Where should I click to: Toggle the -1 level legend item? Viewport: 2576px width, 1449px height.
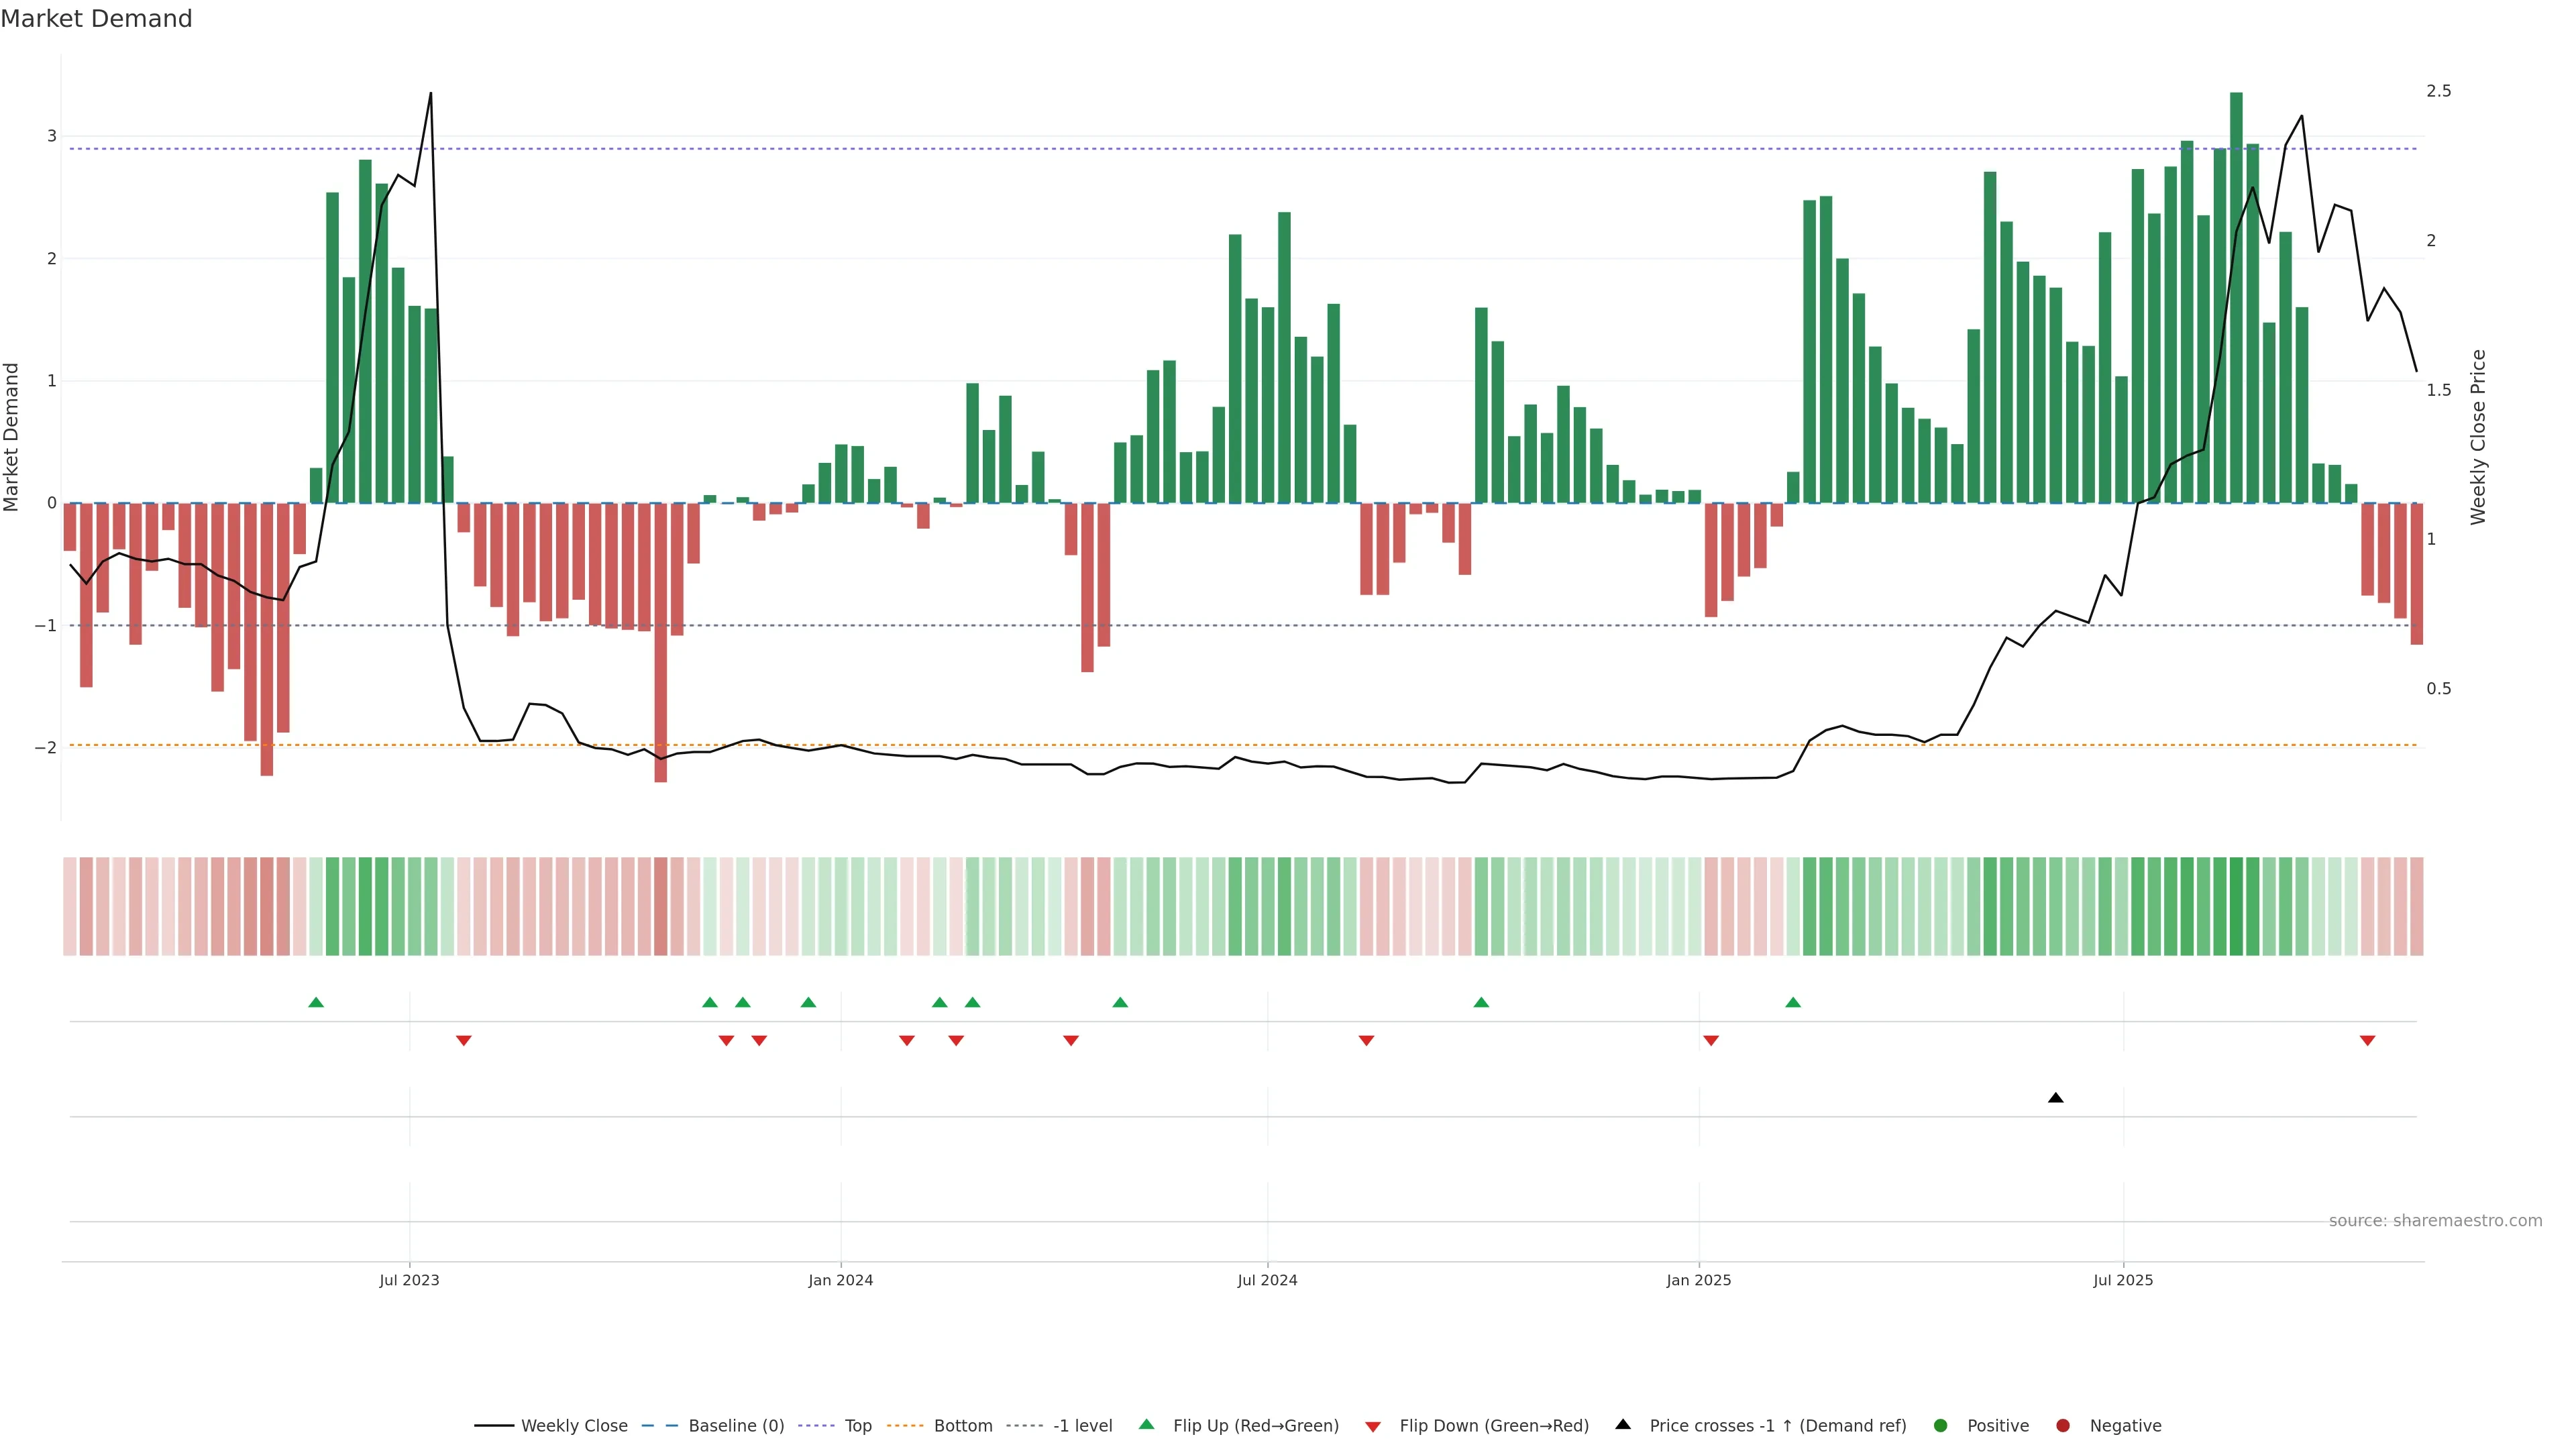1082,1426
